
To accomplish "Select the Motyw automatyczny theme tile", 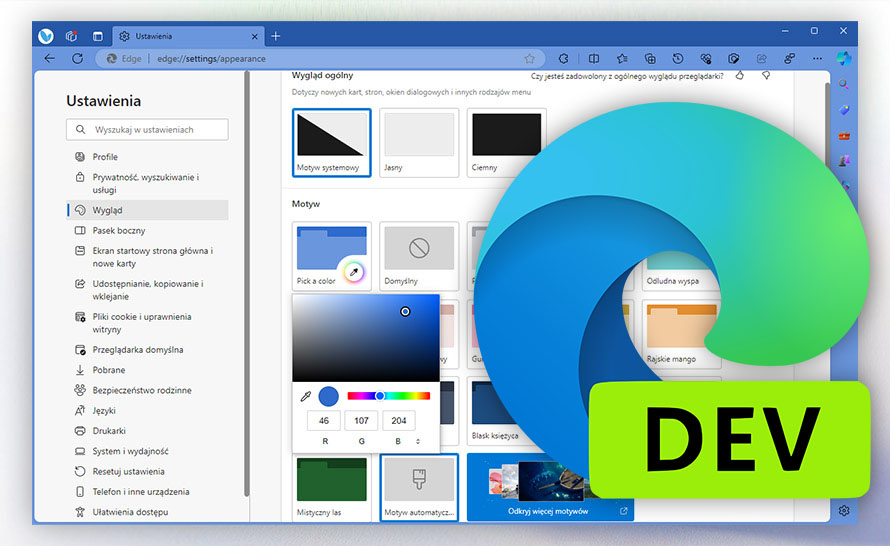I will click(419, 488).
